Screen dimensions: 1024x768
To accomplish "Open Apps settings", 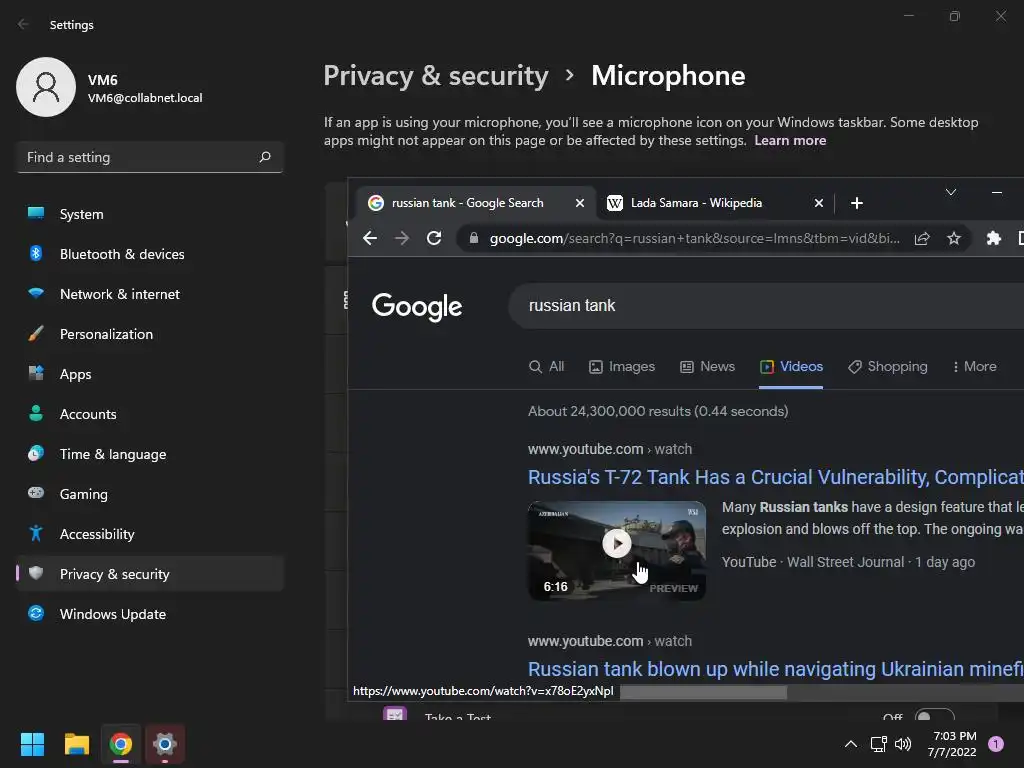I will click(150, 374).
